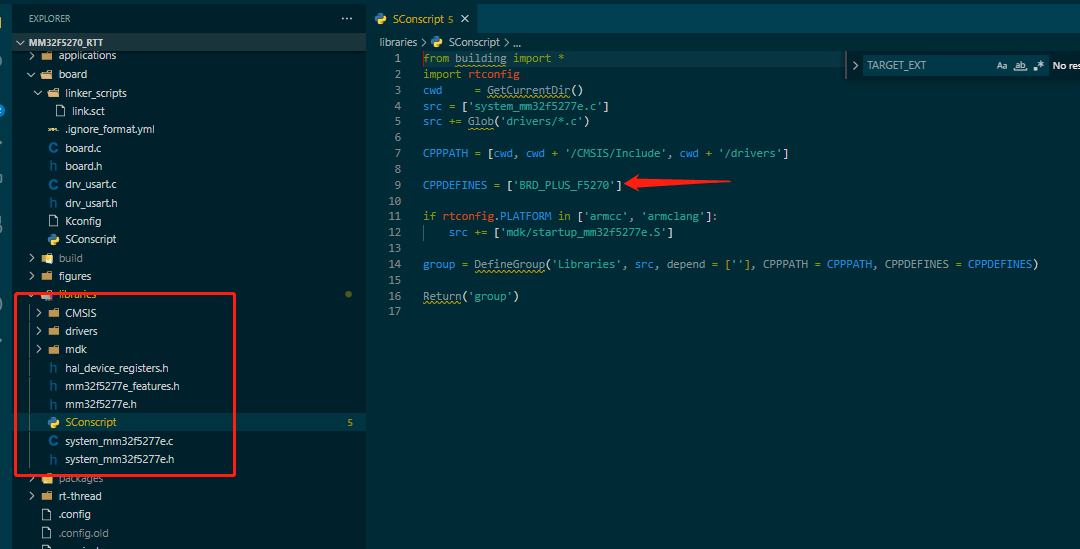Toggle Match Whole Word in find widget
The height and width of the screenshot is (549, 1080).
[x=1020, y=65]
